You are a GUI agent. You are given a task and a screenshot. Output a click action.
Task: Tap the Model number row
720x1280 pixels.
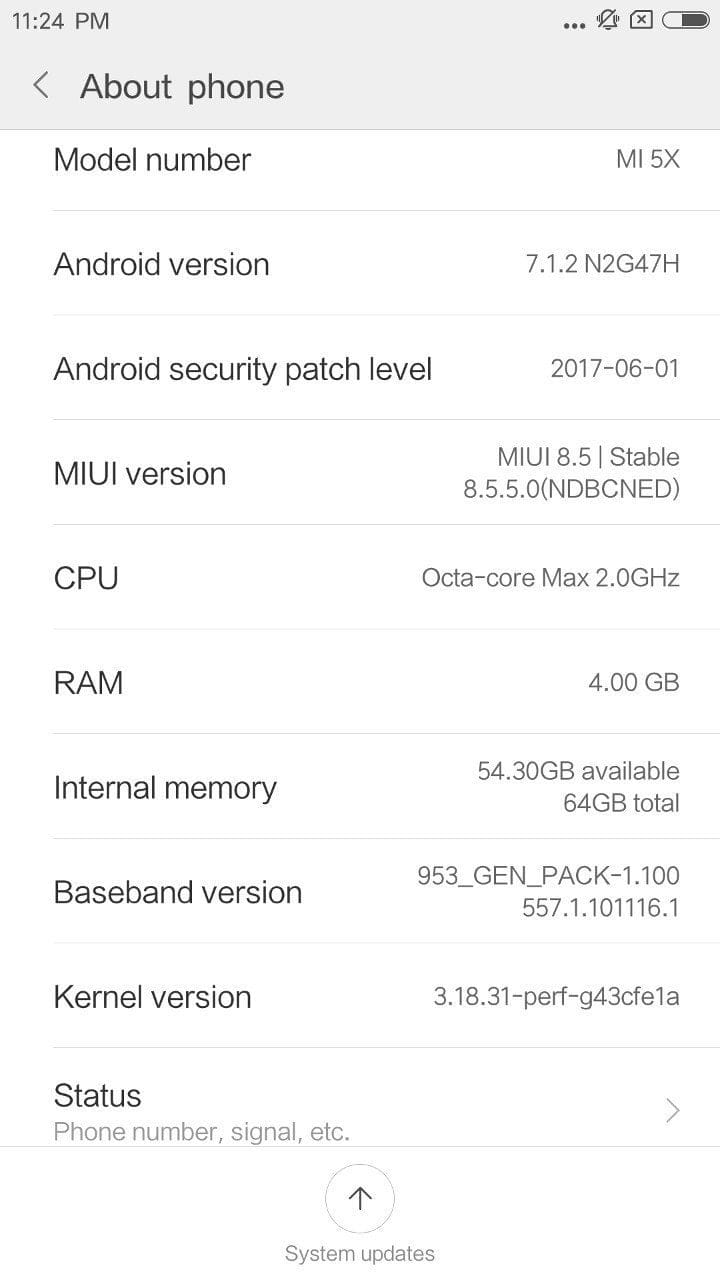[360, 160]
